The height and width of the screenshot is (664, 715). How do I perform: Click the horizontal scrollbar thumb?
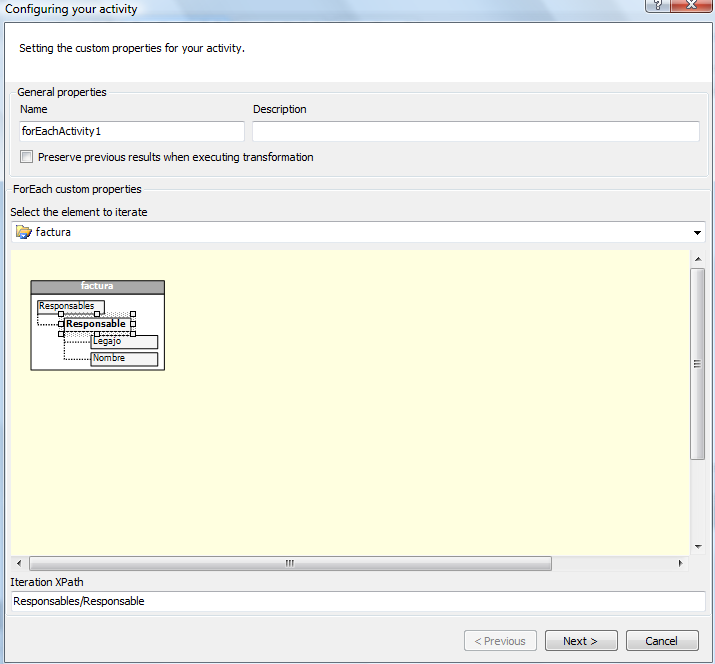pyautogui.click(x=290, y=563)
